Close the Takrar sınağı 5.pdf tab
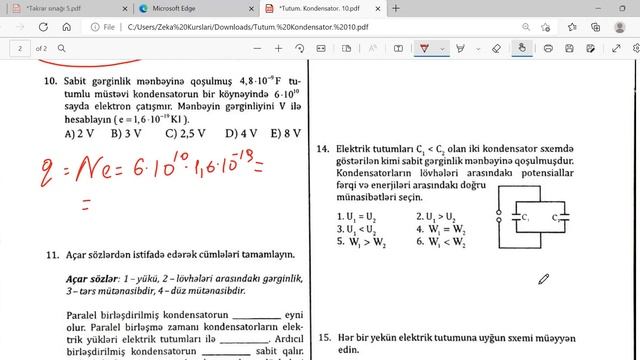640x360 pixels. (125, 9)
